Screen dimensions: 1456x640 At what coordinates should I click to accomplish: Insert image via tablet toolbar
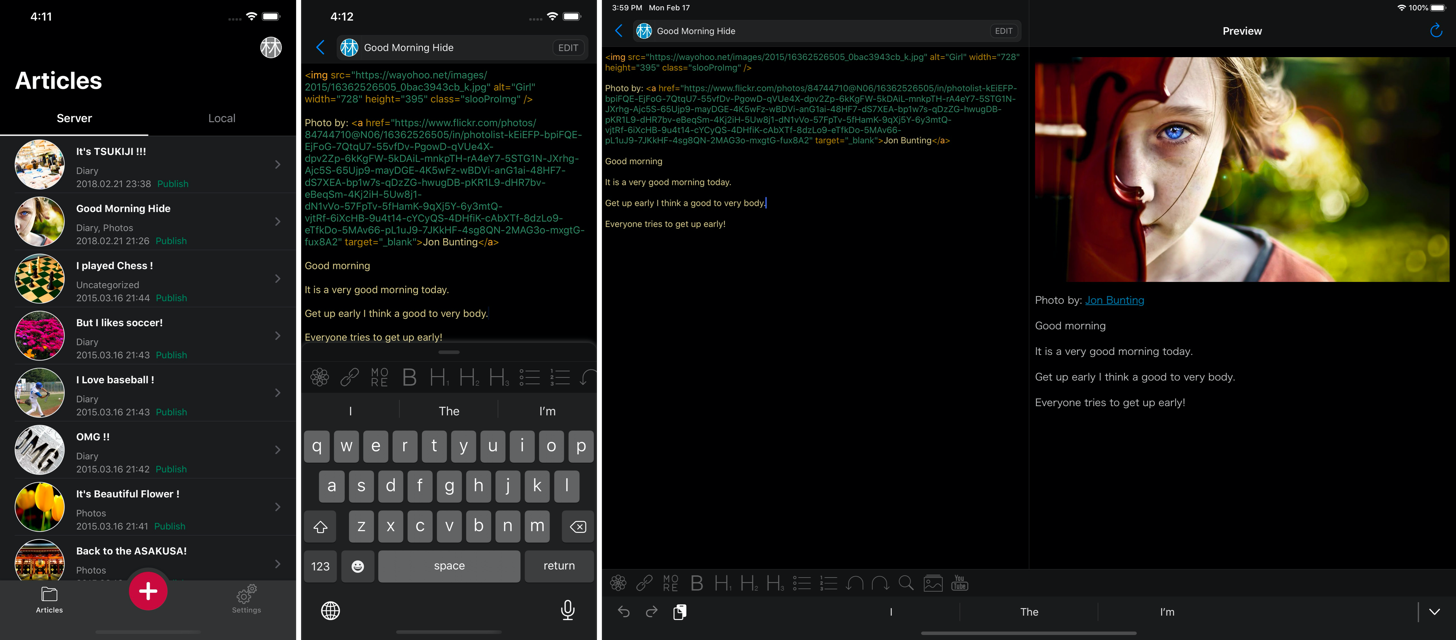click(x=933, y=583)
